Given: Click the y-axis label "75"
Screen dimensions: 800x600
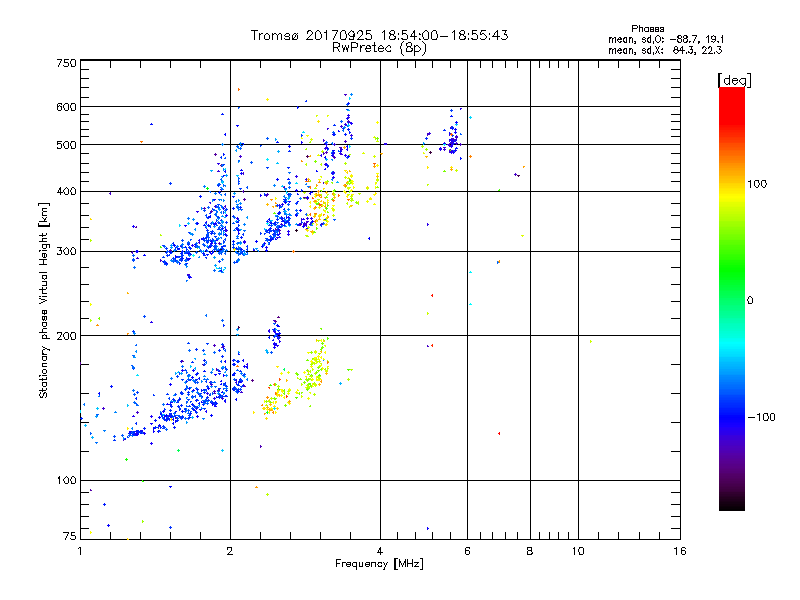Looking at the screenshot, I should coord(70,536).
